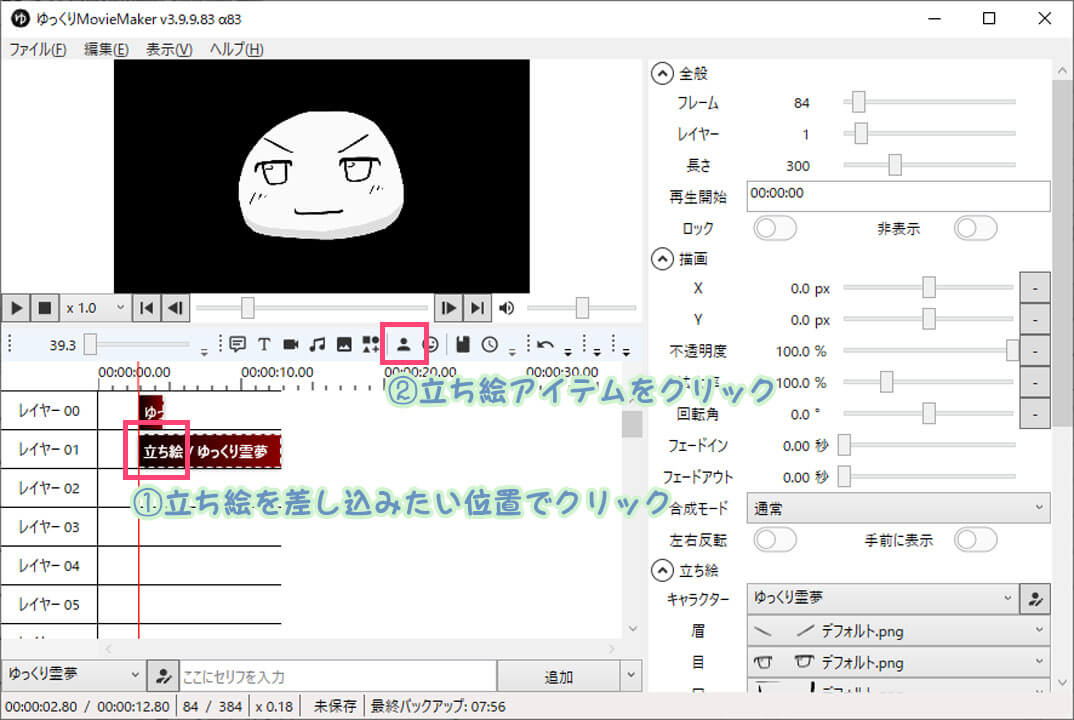Select the clip on レイヤー 00
This screenshot has height=720, width=1074.
(151, 411)
